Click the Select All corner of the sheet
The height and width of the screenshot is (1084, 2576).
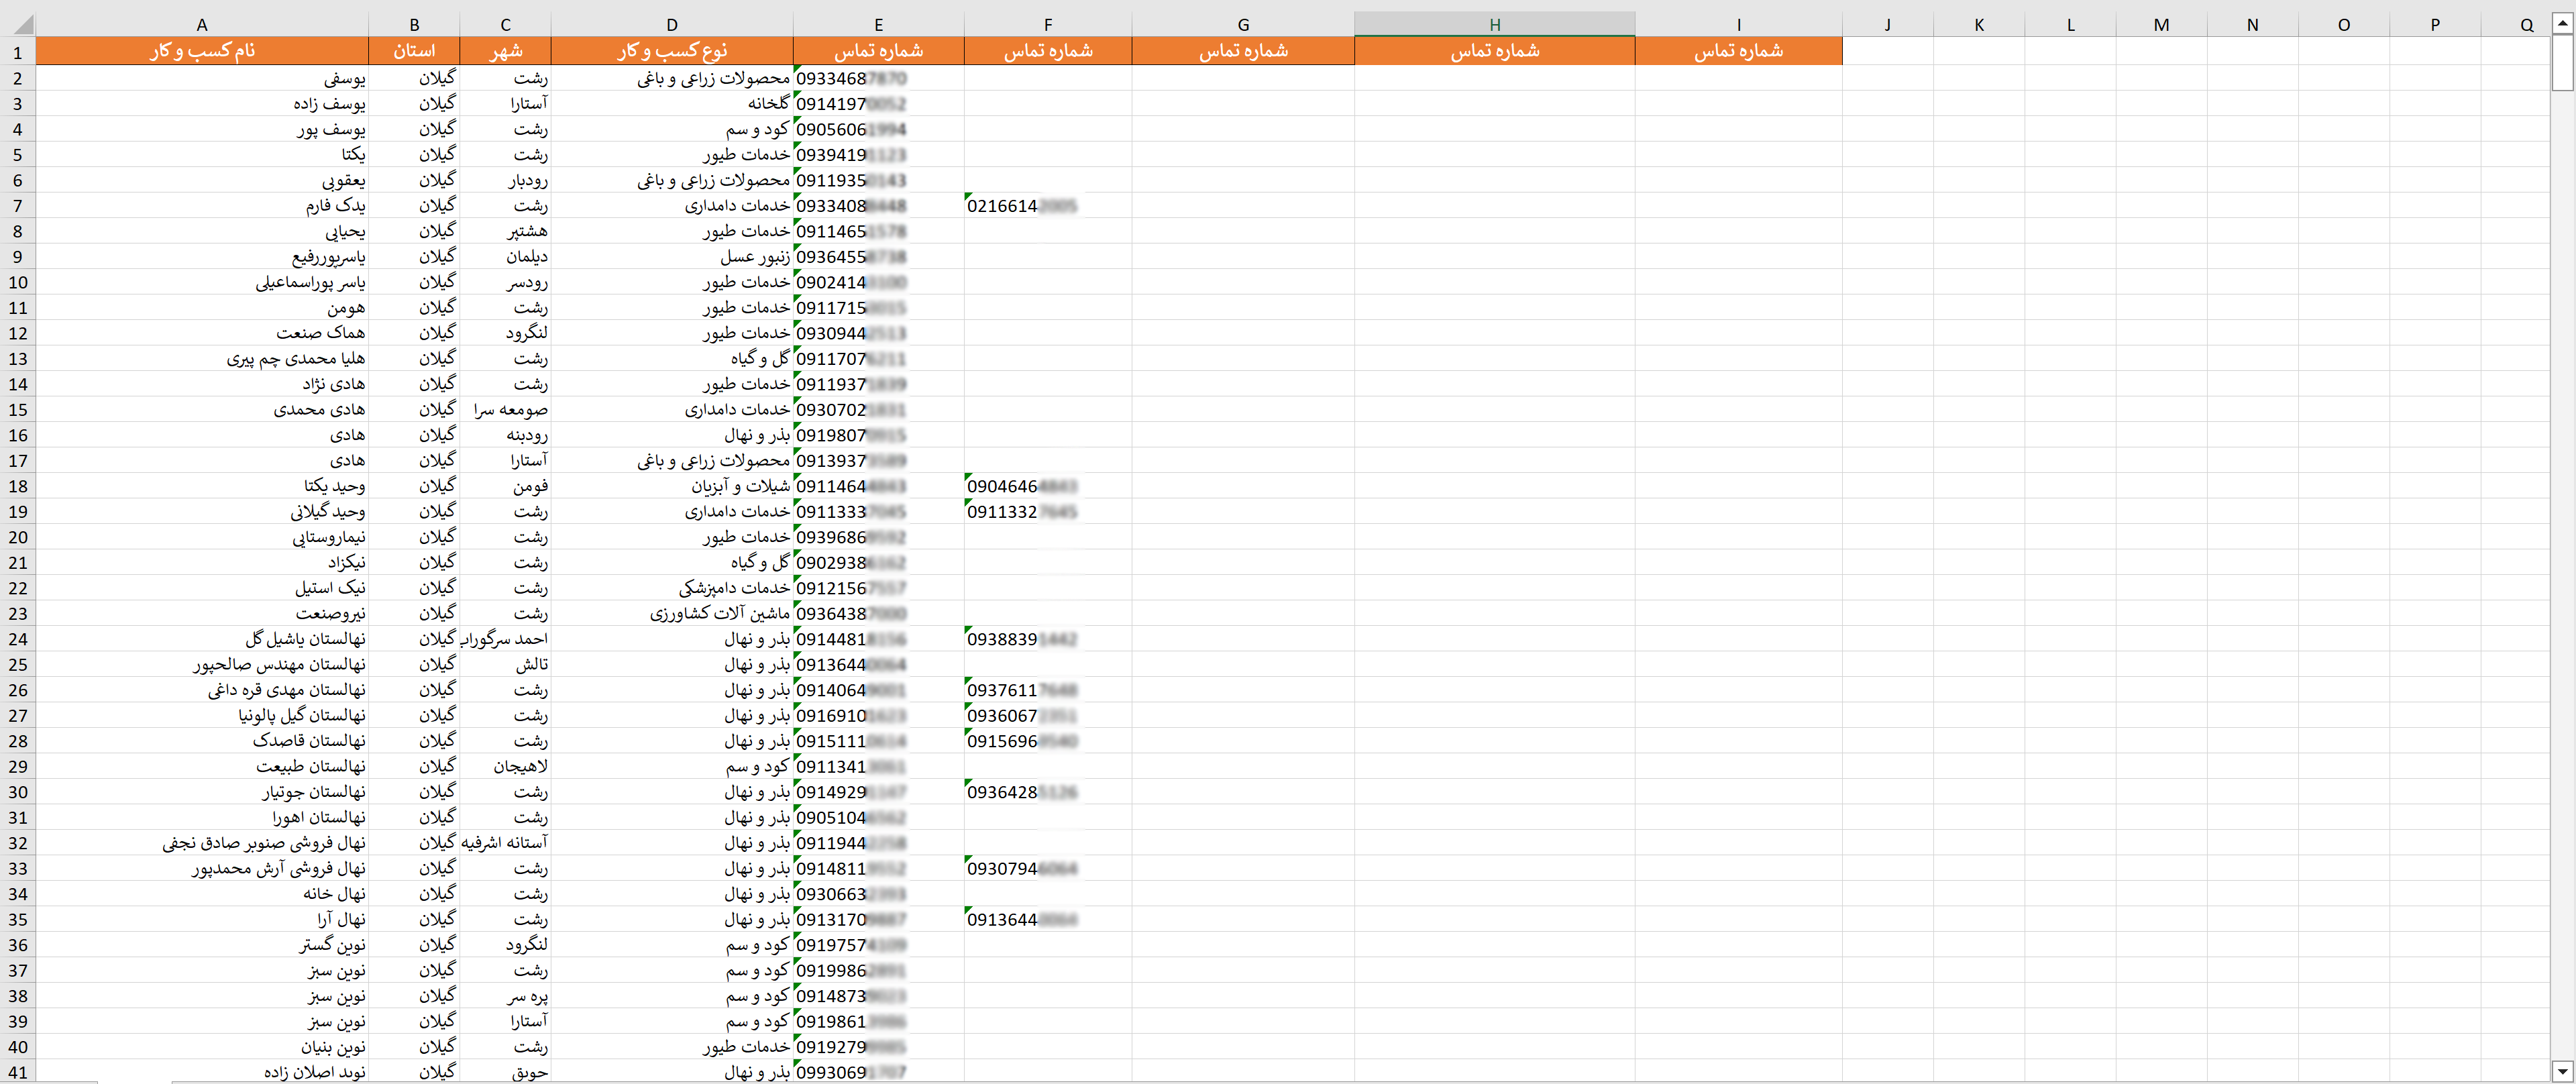pos(18,24)
